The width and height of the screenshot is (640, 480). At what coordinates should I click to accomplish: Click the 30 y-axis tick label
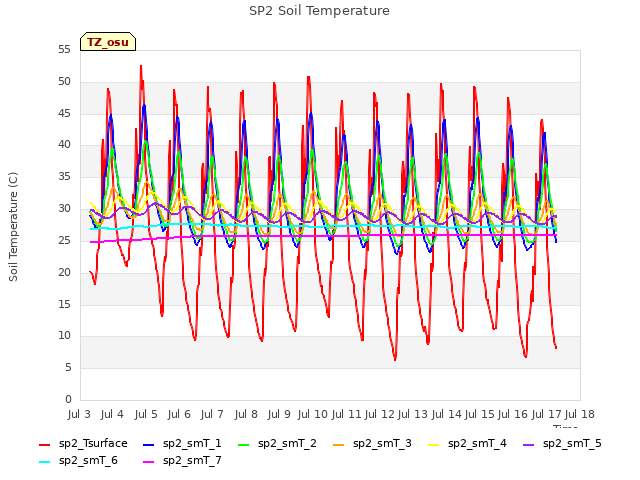point(64,209)
